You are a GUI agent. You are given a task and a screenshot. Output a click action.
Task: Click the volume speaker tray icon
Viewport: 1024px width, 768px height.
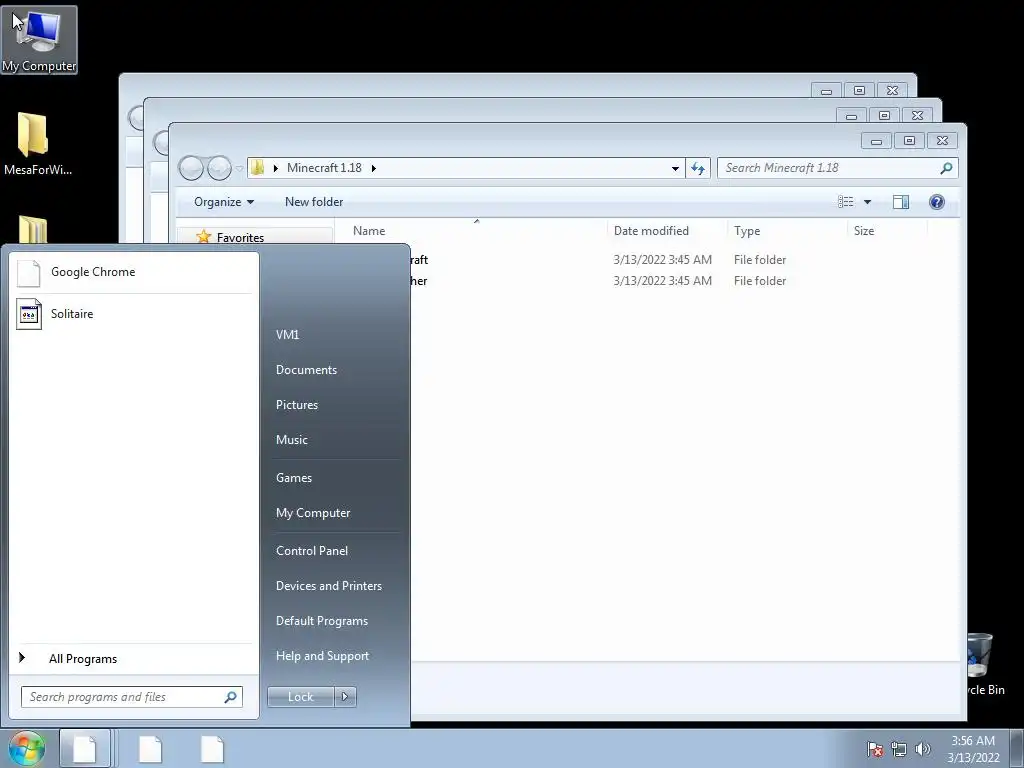923,749
